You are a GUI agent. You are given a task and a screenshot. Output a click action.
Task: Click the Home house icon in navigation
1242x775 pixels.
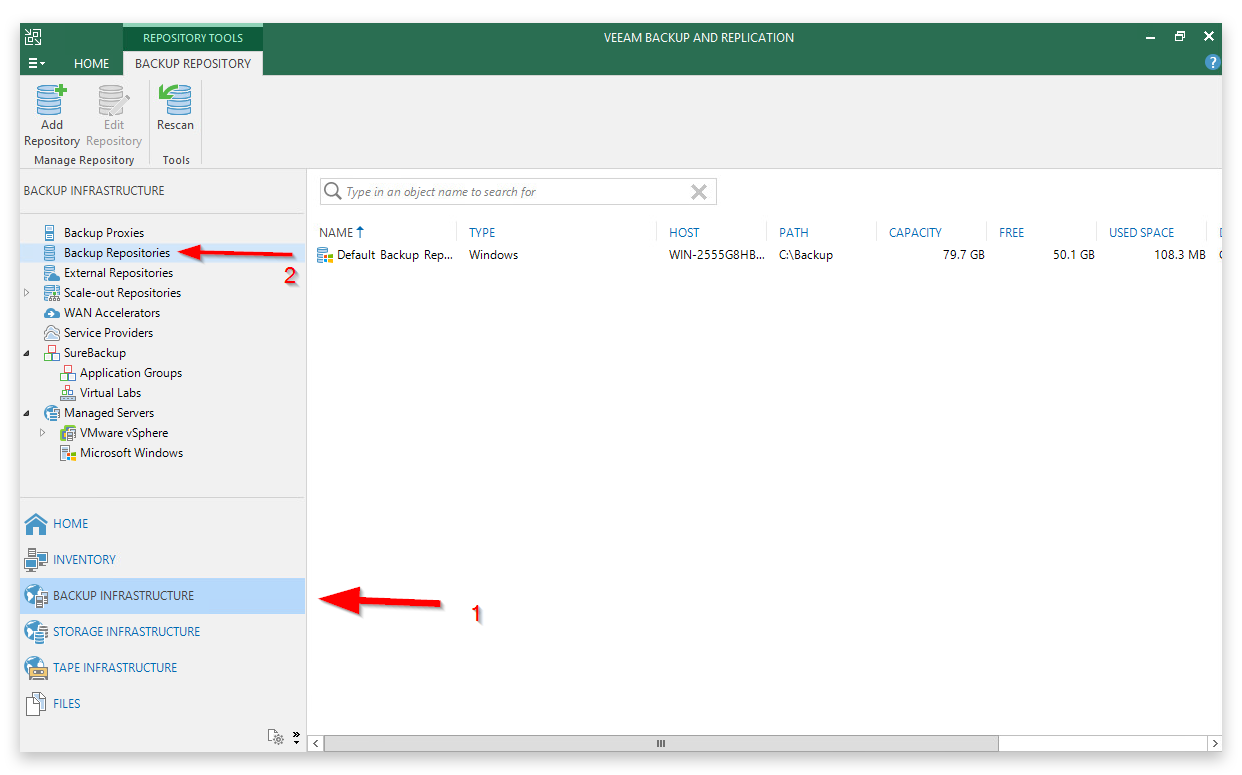36,524
